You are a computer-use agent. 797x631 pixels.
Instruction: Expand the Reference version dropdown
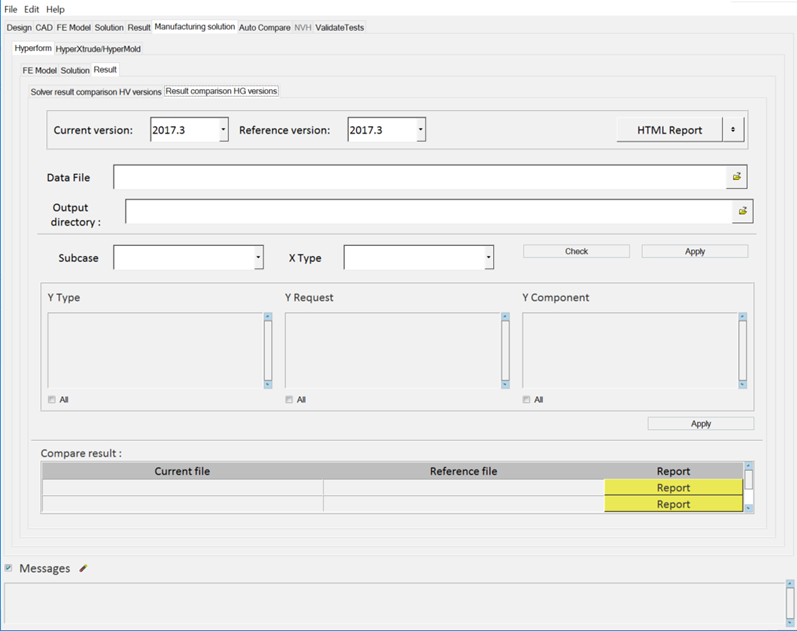pos(421,130)
